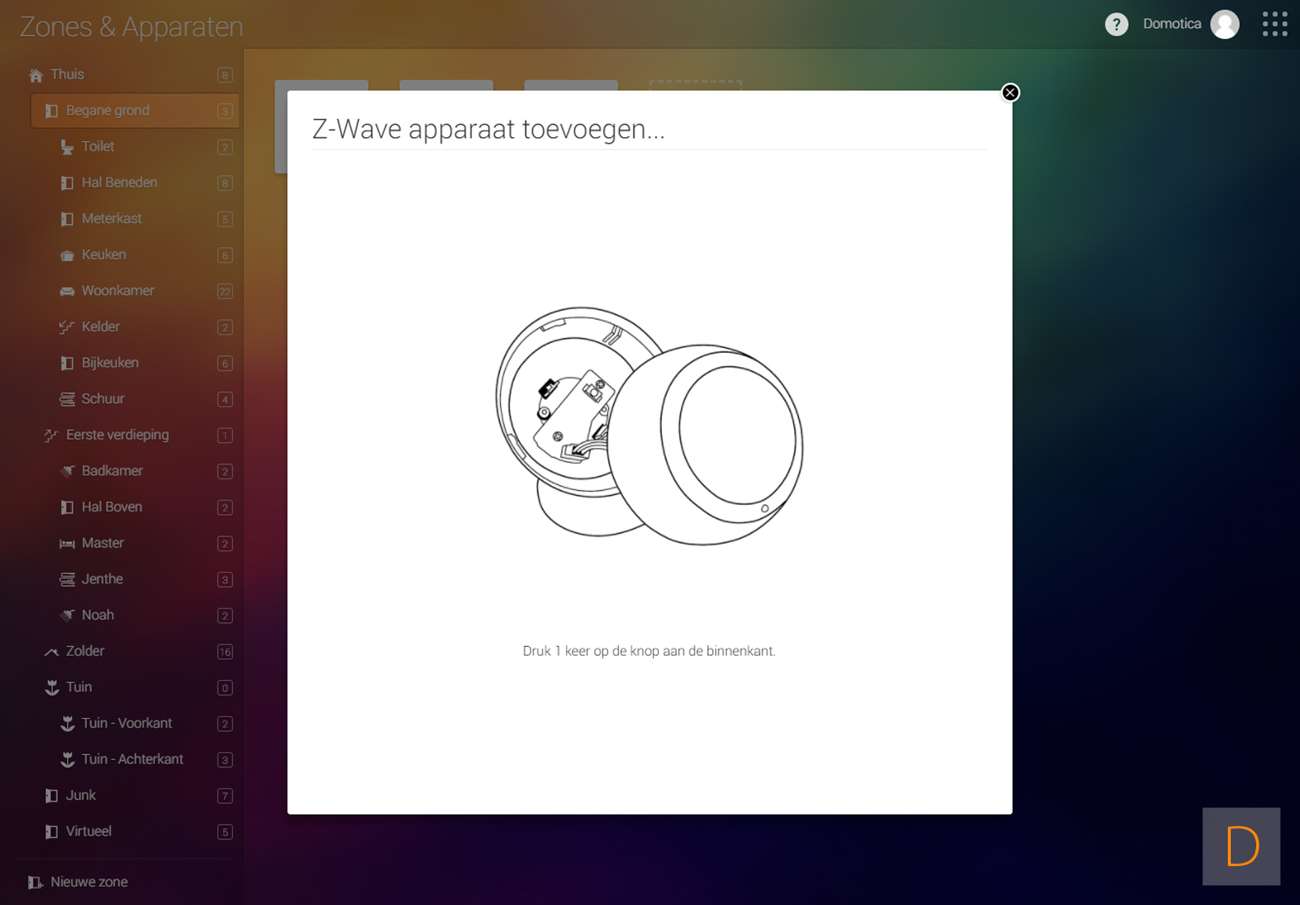Click the 'Zones & Apparaten' page title
The height and width of the screenshot is (905, 1300).
[131, 27]
